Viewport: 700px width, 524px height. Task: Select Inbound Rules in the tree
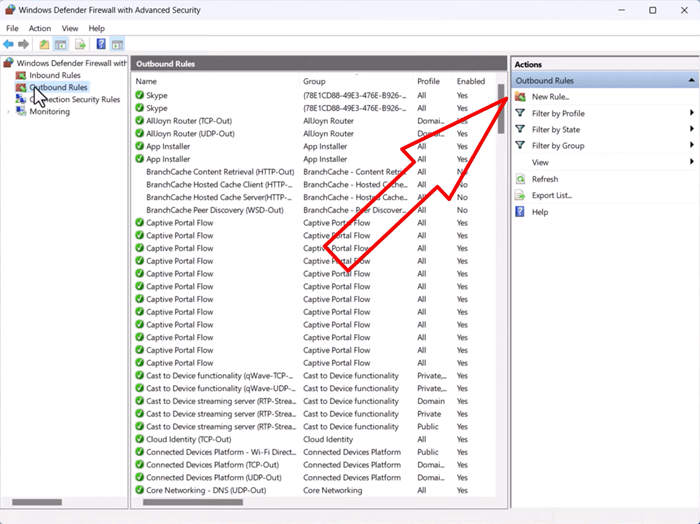(x=55, y=75)
